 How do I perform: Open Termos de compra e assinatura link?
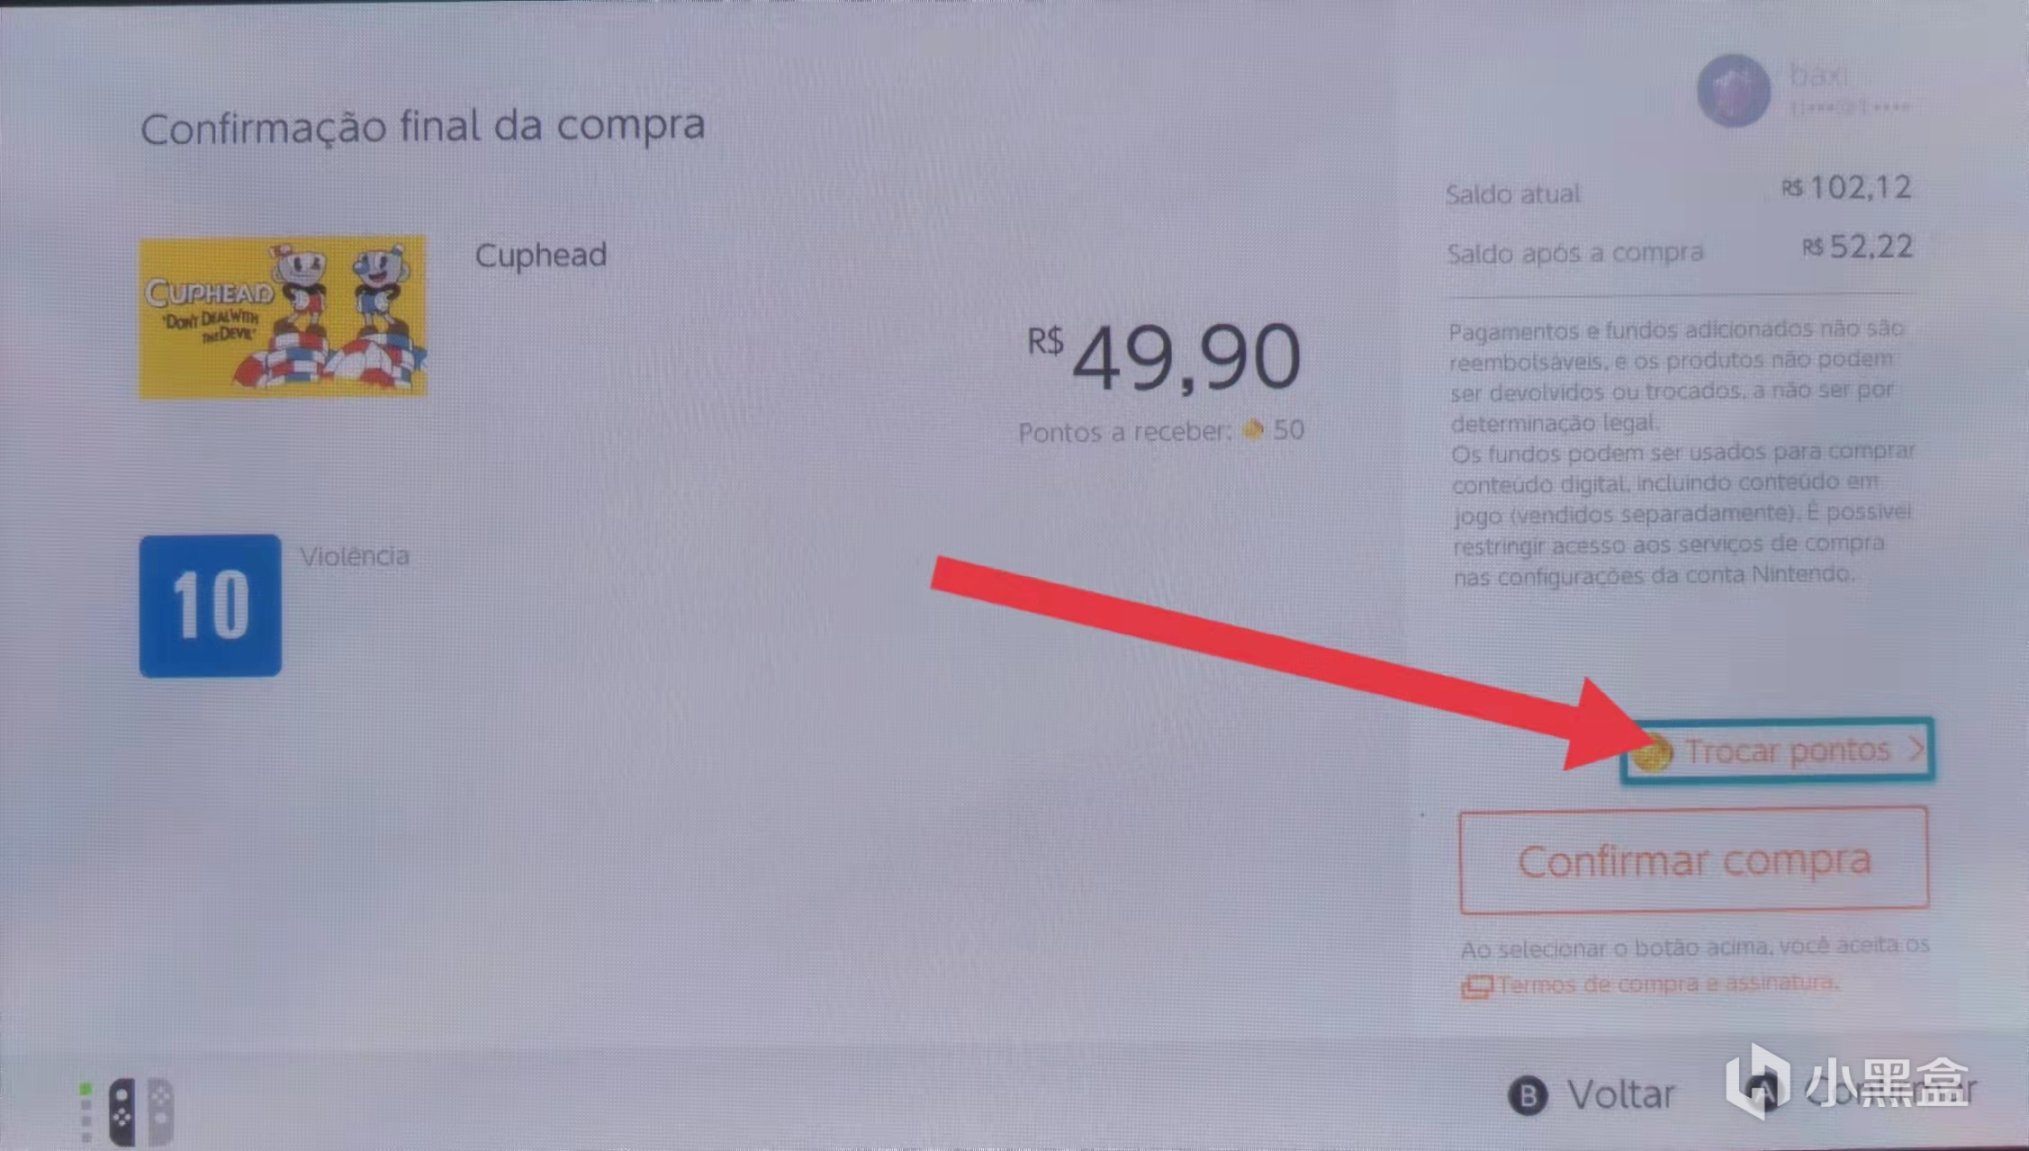pos(1667,984)
